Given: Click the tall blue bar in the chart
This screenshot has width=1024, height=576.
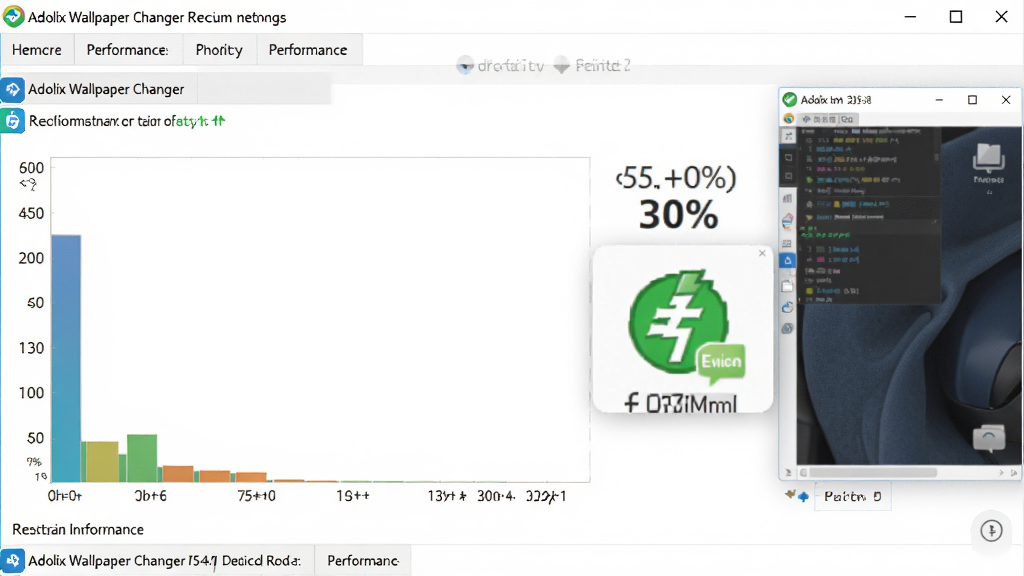Looking at the screenshot, I should pyautogui.click(x=66, y=359).
